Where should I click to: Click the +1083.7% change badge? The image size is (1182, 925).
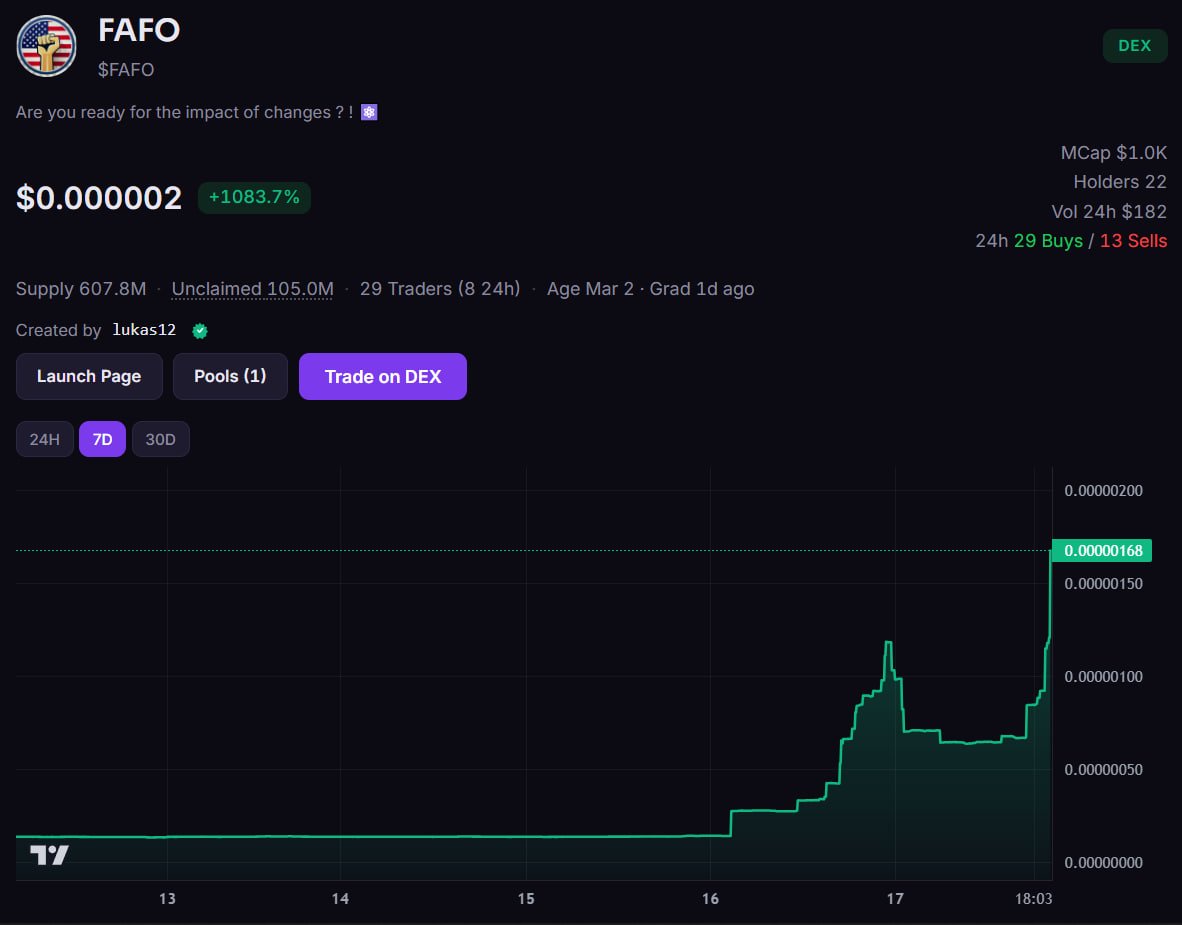click(x=254, y=198)
